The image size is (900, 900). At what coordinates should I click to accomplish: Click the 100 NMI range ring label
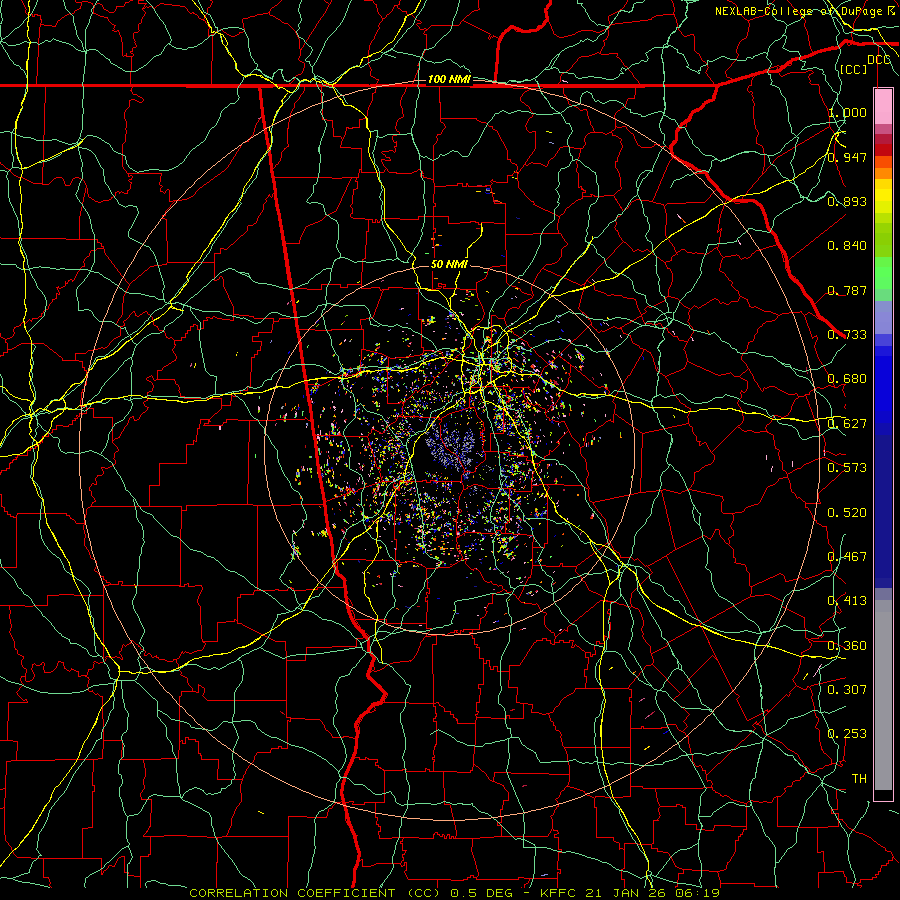pyautogui.click(x=449, y=79)
